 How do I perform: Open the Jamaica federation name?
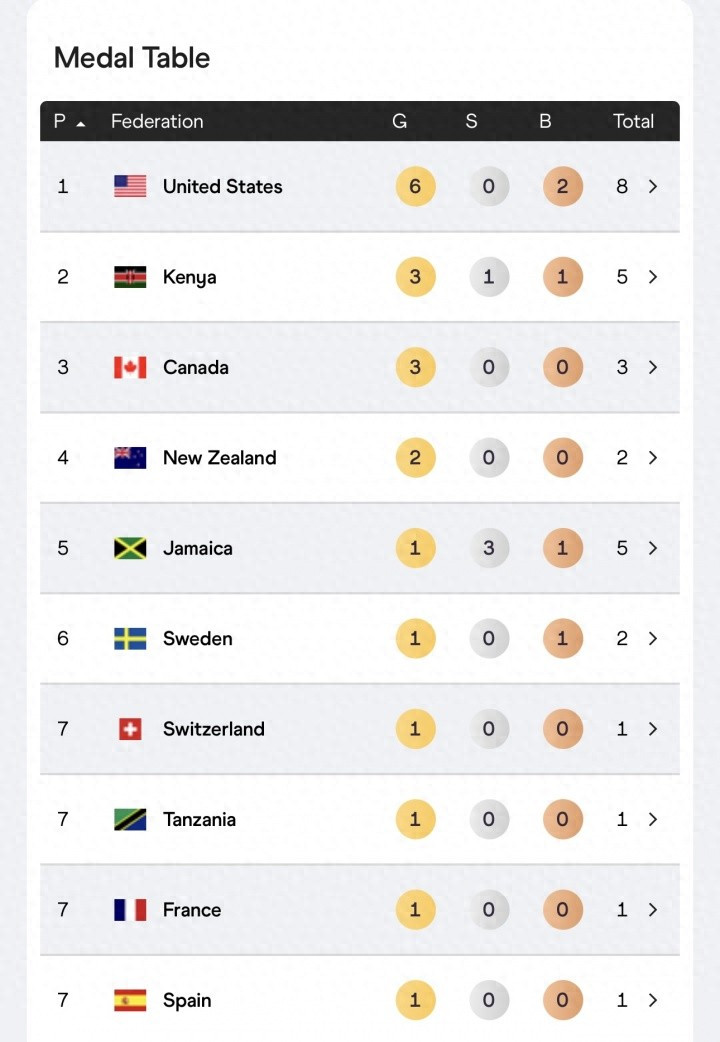point(198,548)
